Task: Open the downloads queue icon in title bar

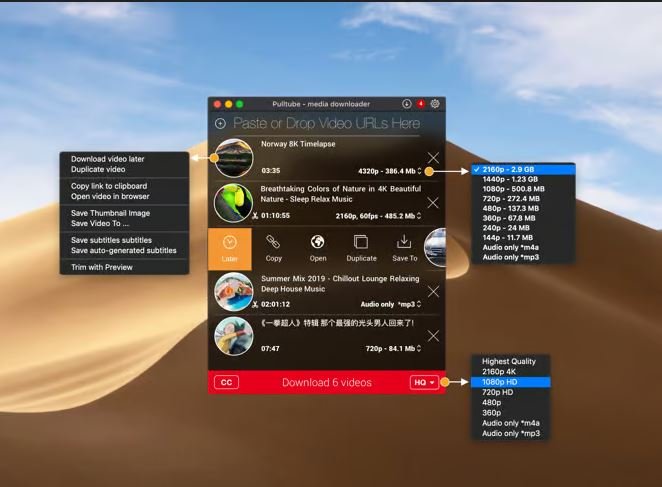Action: point(406,103)
